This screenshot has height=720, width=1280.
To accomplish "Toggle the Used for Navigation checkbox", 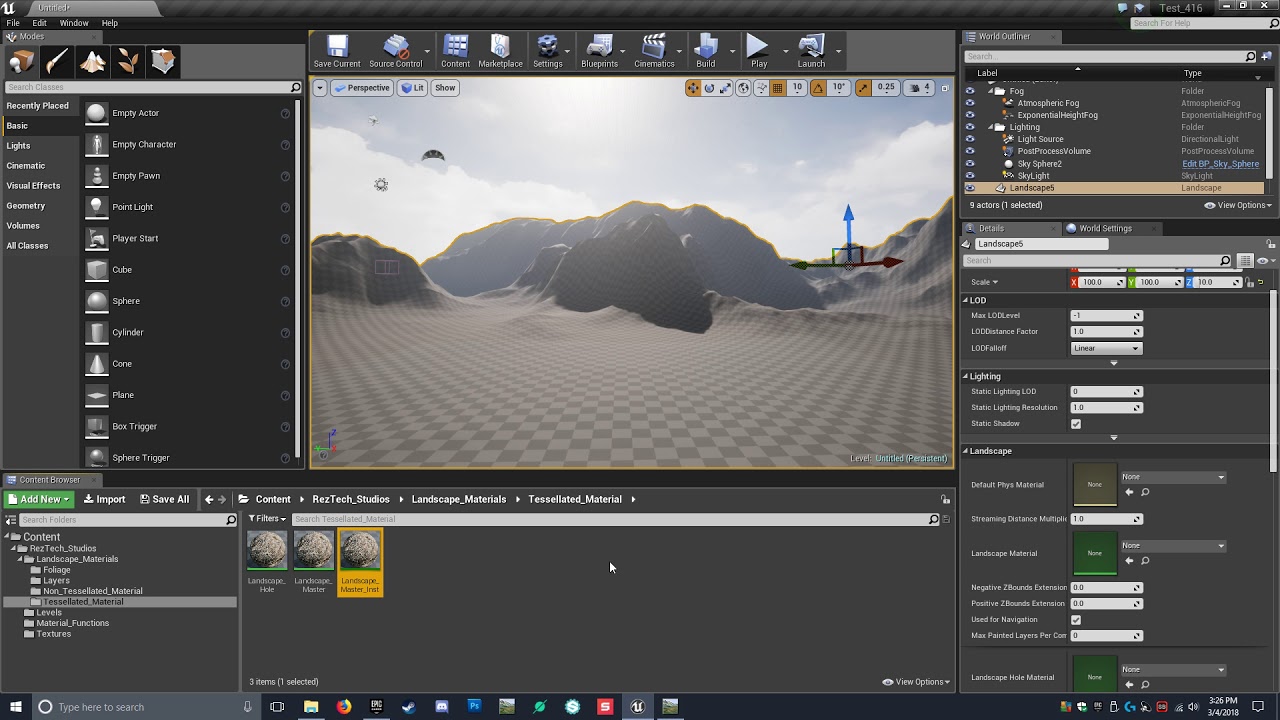I will click(1076, 620).
